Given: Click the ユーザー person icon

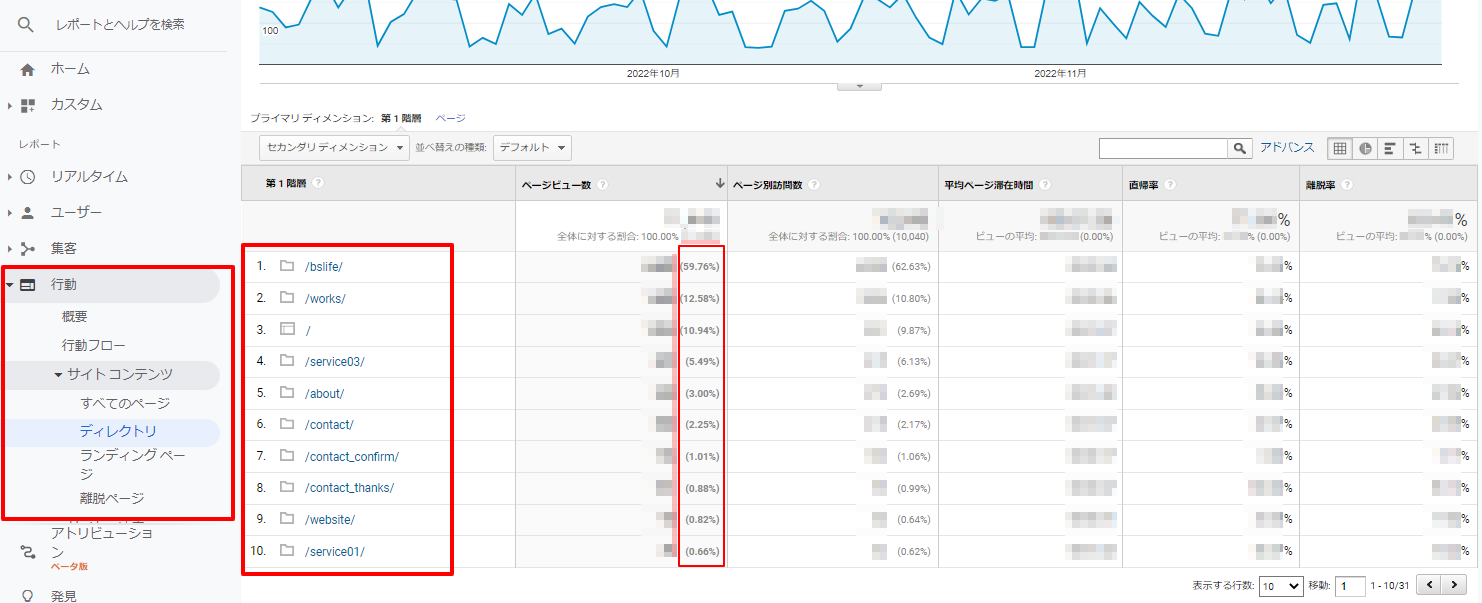Looking at the screenshot, I should tap(27, 213).
